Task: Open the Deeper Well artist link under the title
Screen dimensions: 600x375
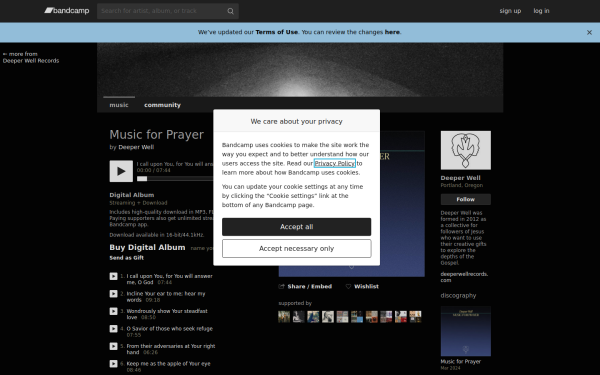Action: (x=136, y=147)
